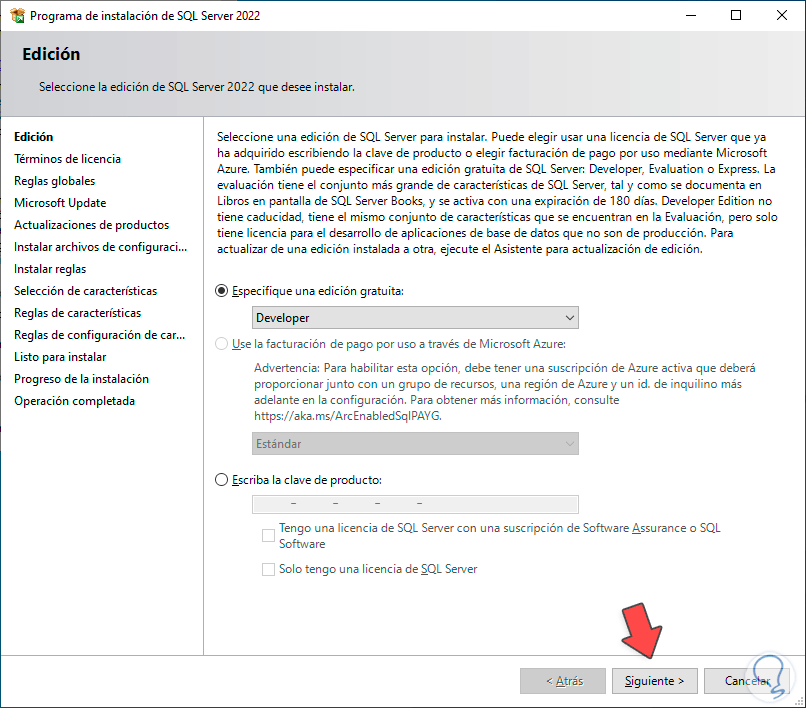The width and height of the screenshot is (806, 708).
Task: Select 'Selección de características' step
Action: click(x=85, y=291)
